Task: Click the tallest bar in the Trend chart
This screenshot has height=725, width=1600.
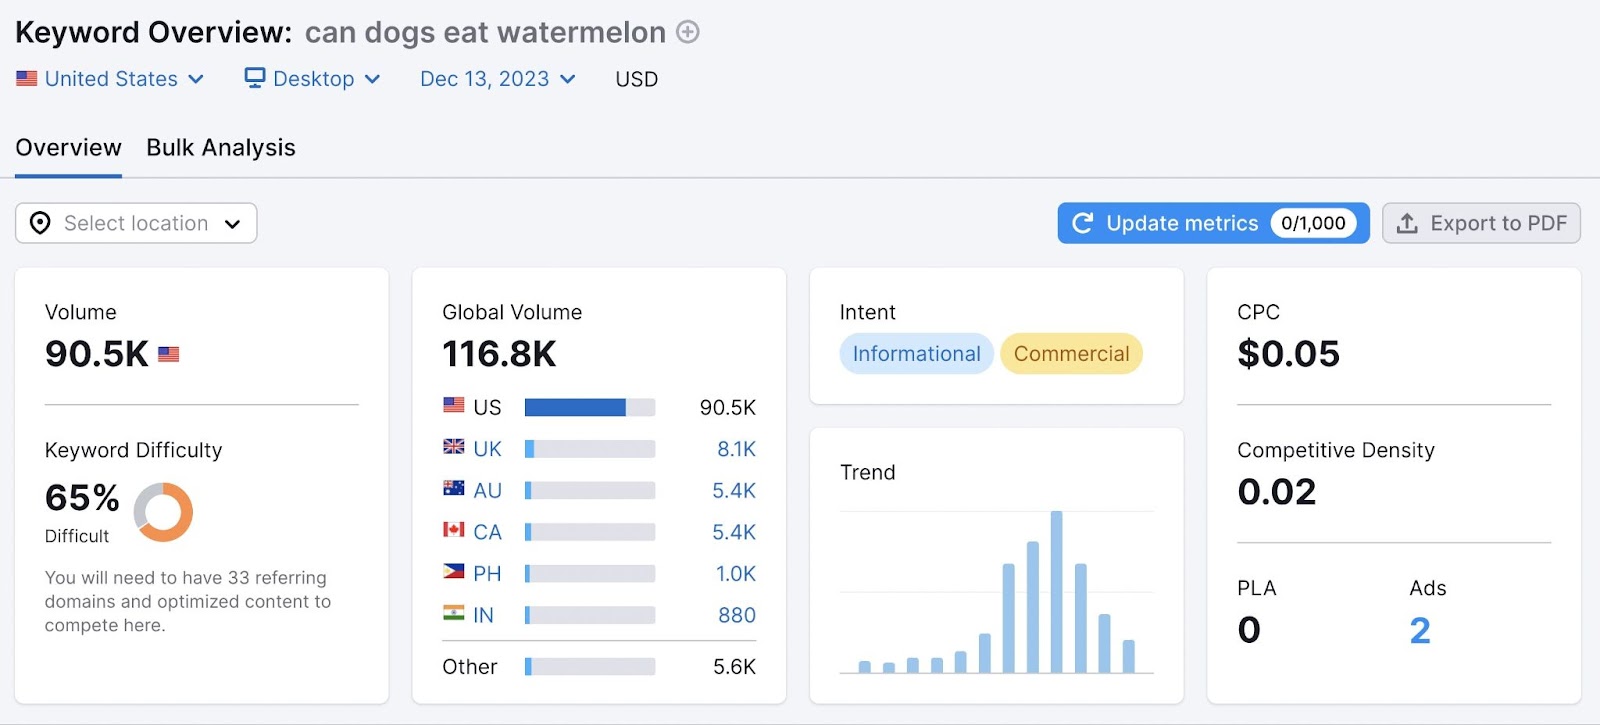Action: tap(1055, 590)
